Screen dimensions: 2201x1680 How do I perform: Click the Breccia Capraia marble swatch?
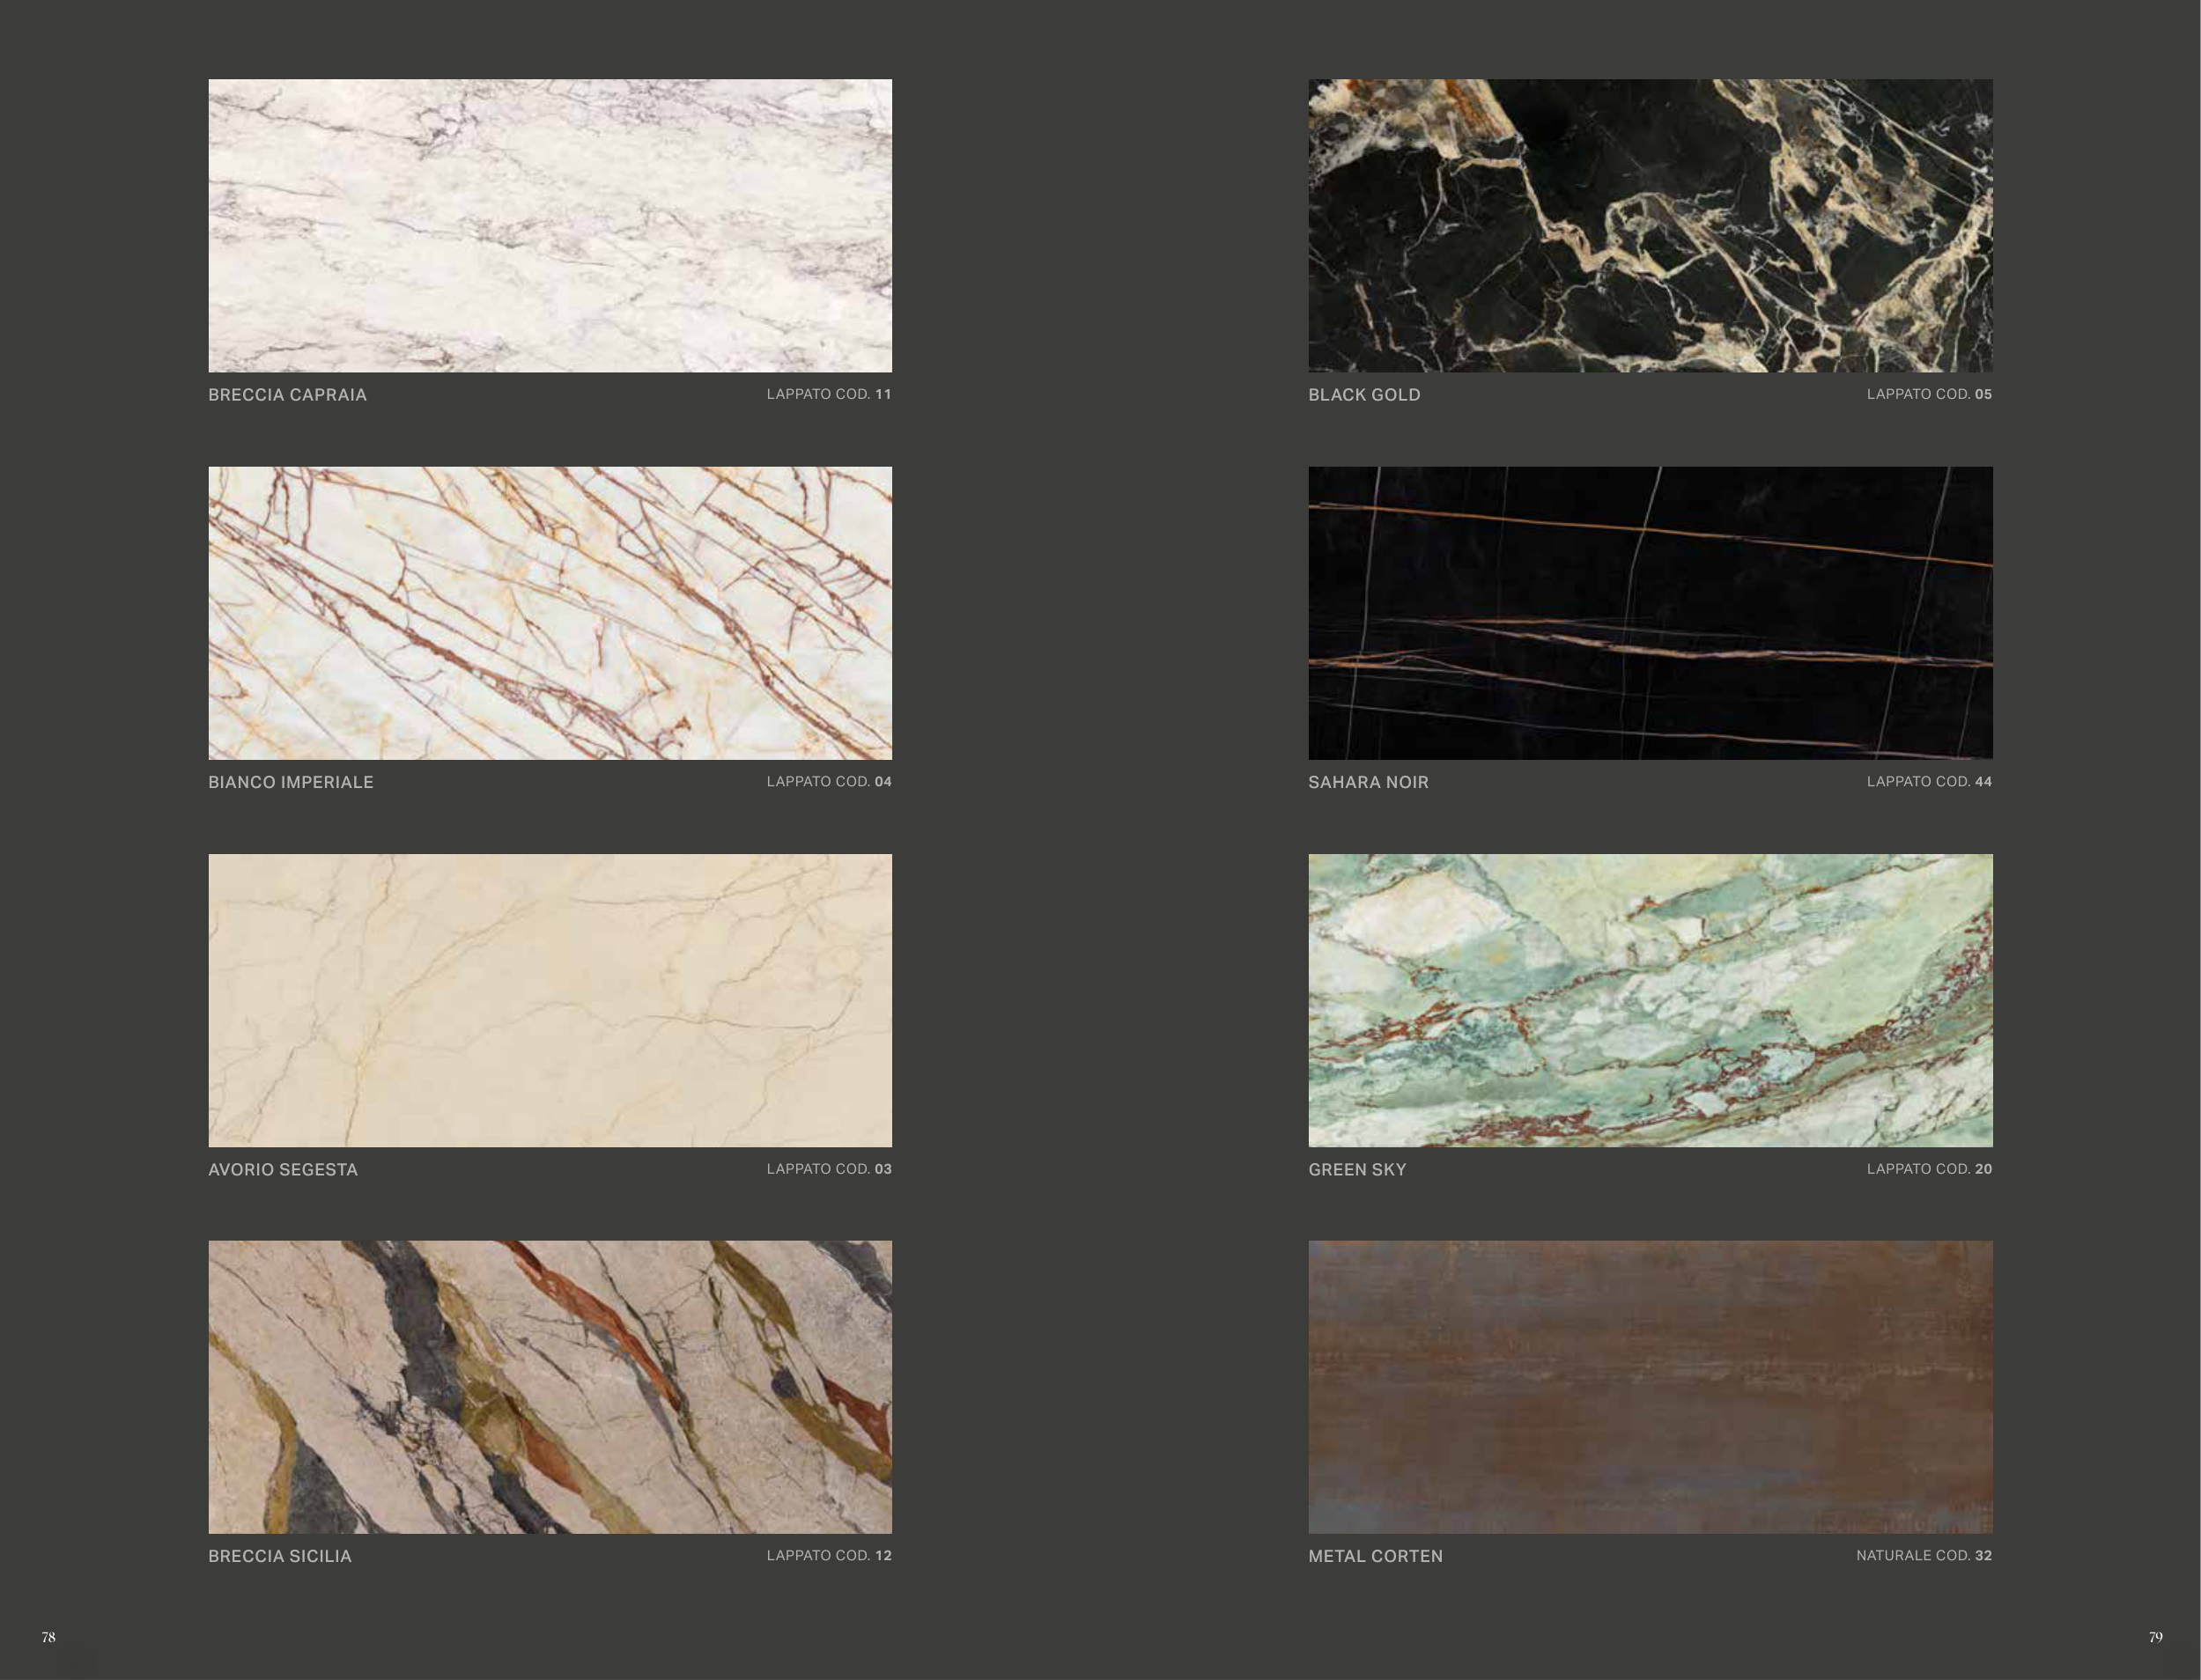coord(550,225)
